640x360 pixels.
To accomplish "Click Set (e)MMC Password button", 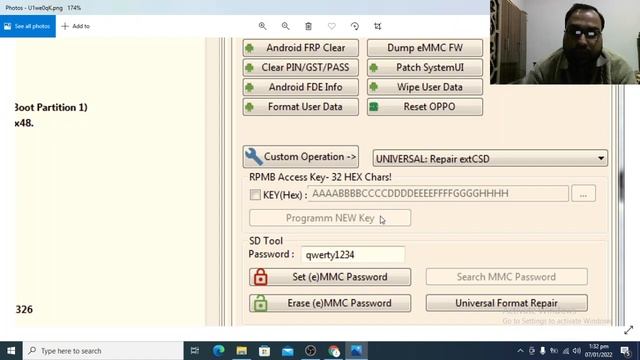I will pos(330,277).
